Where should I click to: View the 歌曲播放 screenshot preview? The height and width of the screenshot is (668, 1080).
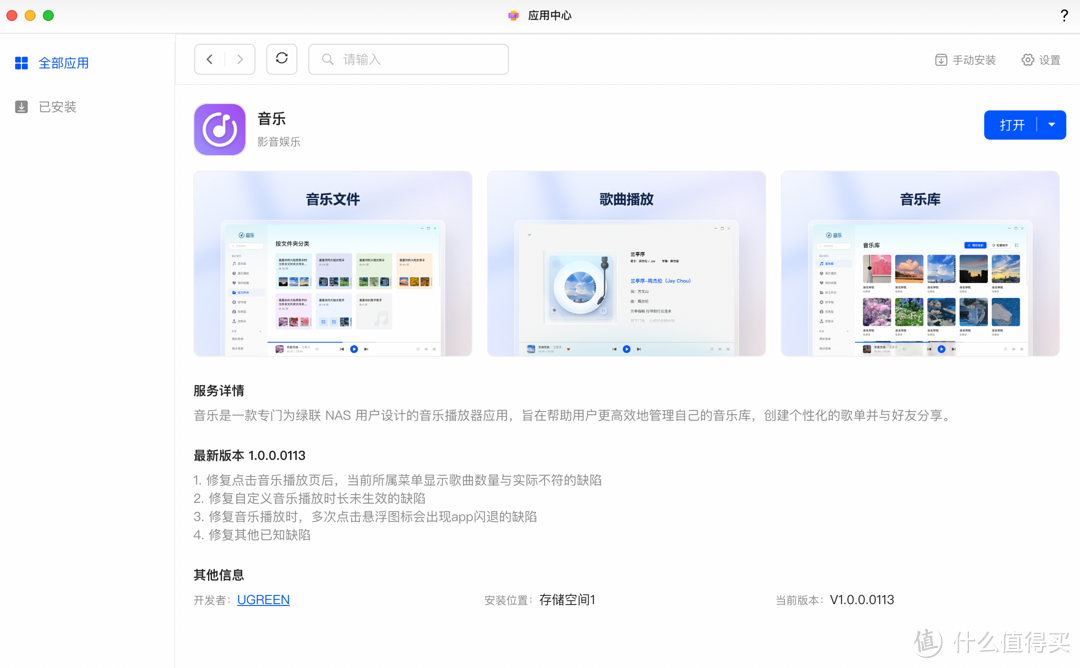626,263
